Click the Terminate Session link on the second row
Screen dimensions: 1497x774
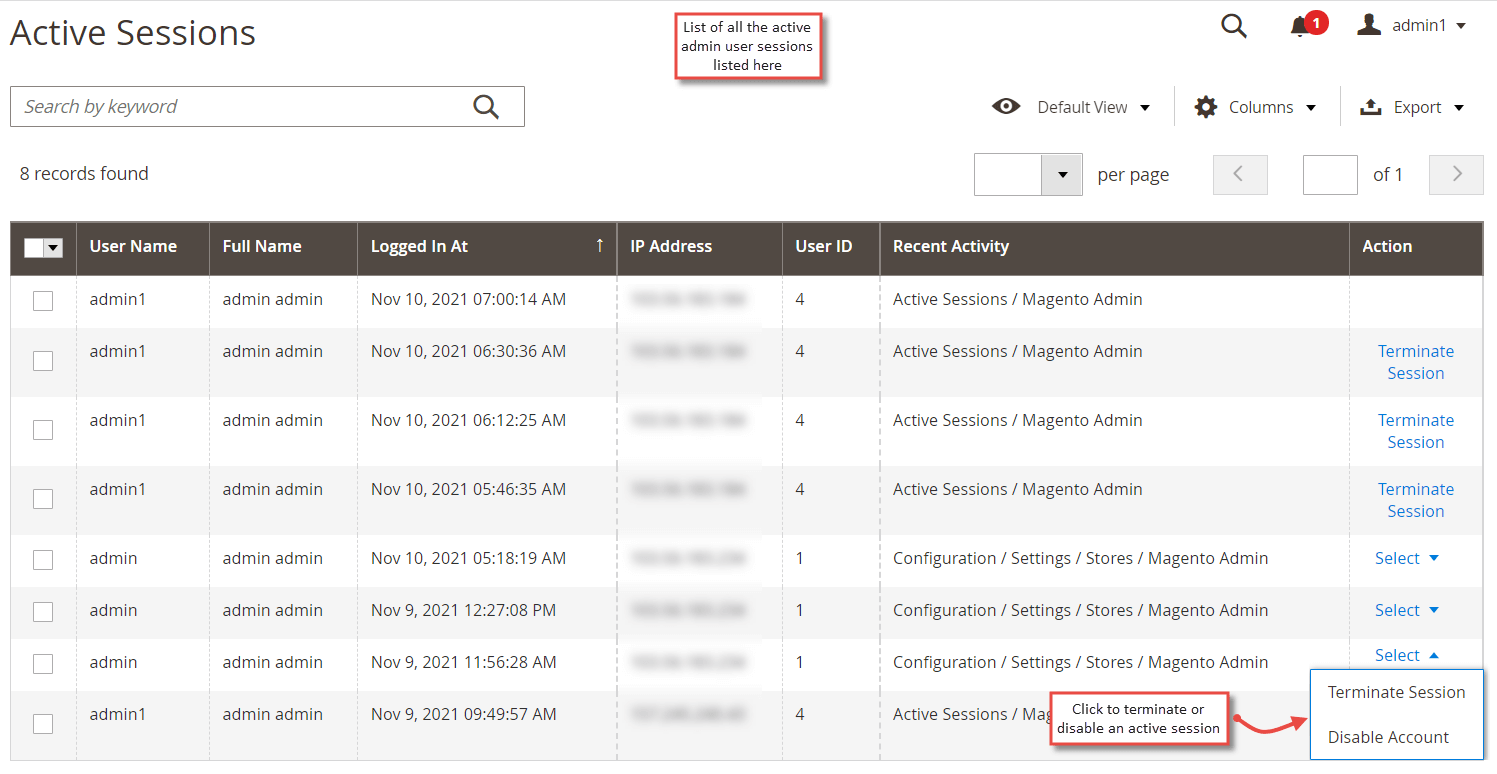(1415, 361)
